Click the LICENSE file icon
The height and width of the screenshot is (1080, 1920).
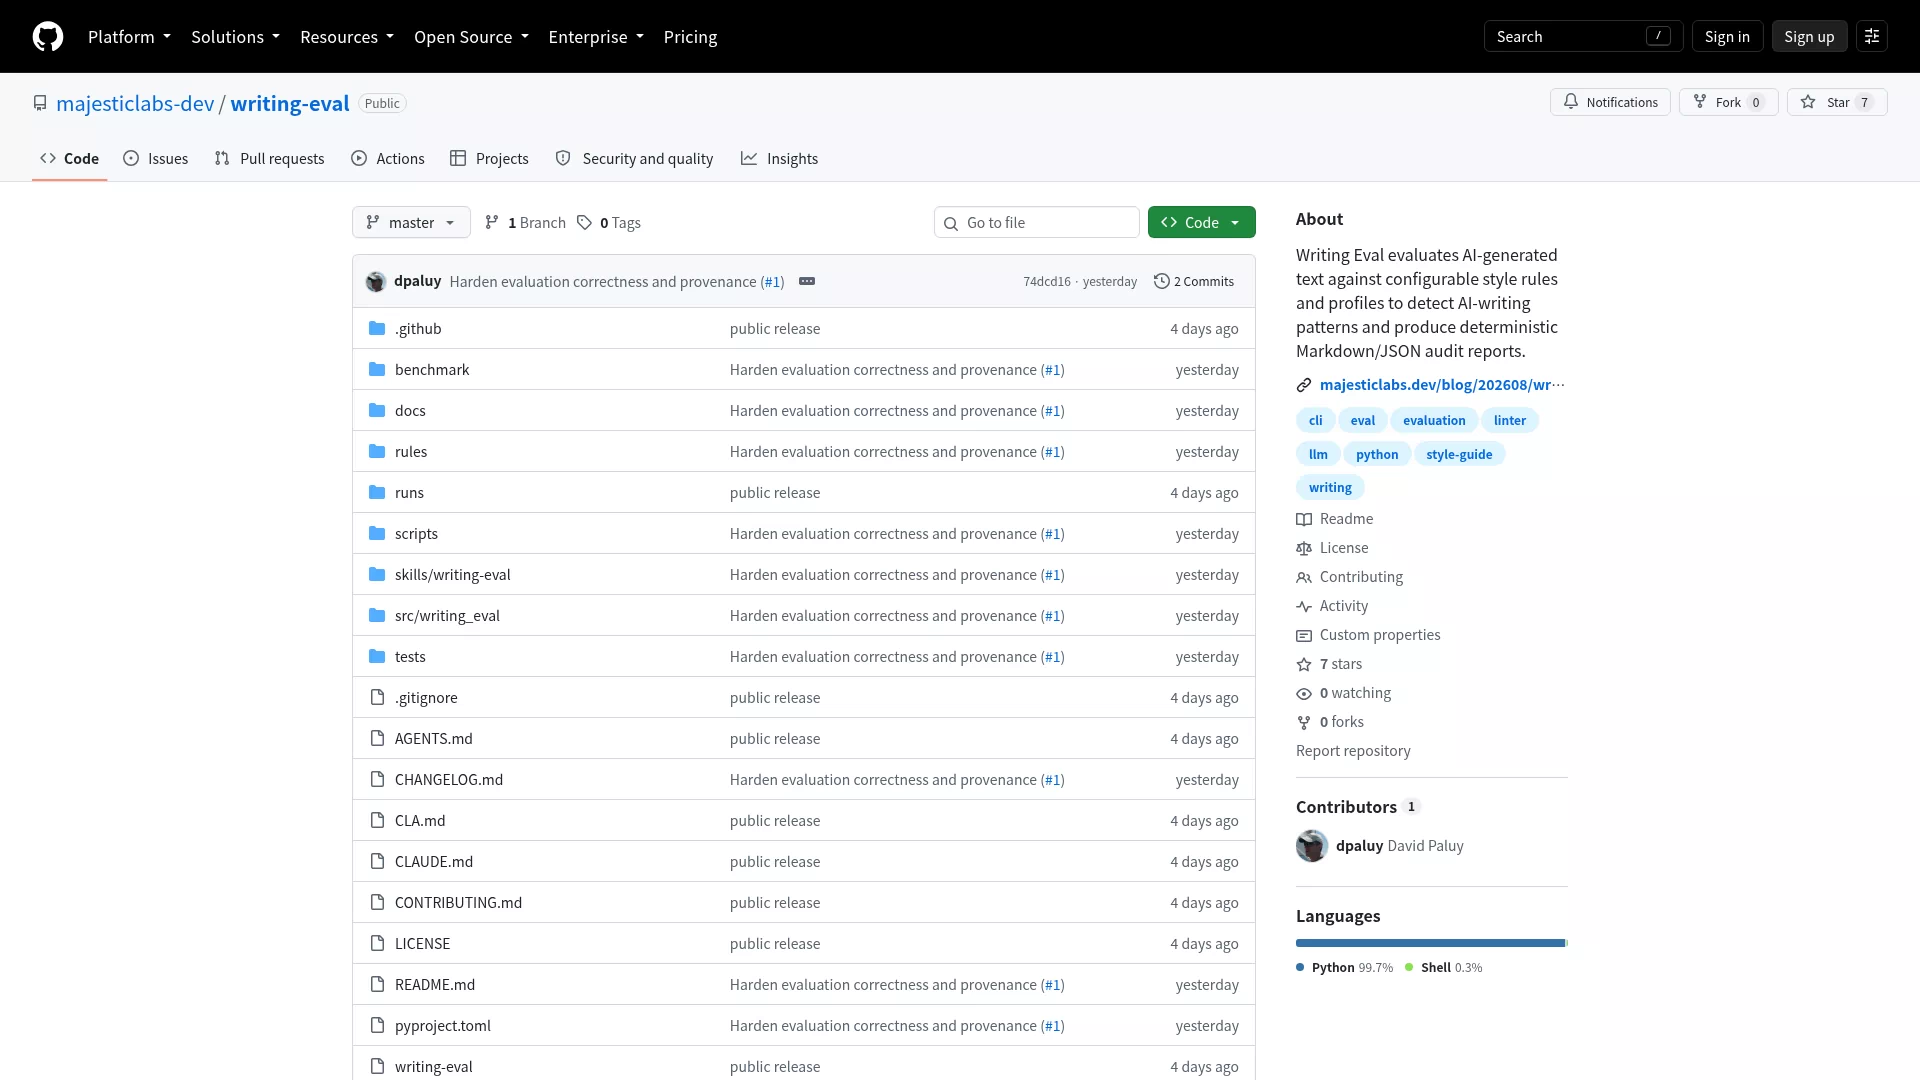(x=377, y=944)
